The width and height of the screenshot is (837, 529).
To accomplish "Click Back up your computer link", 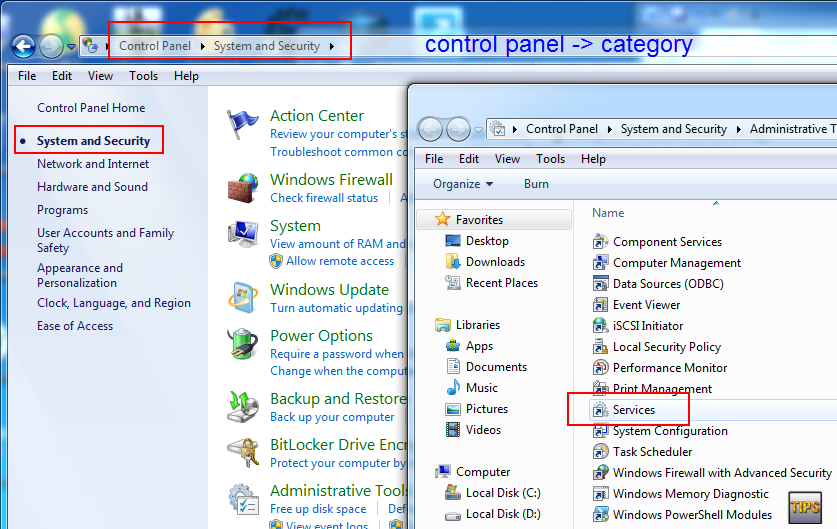I will (x=332, y=417).
